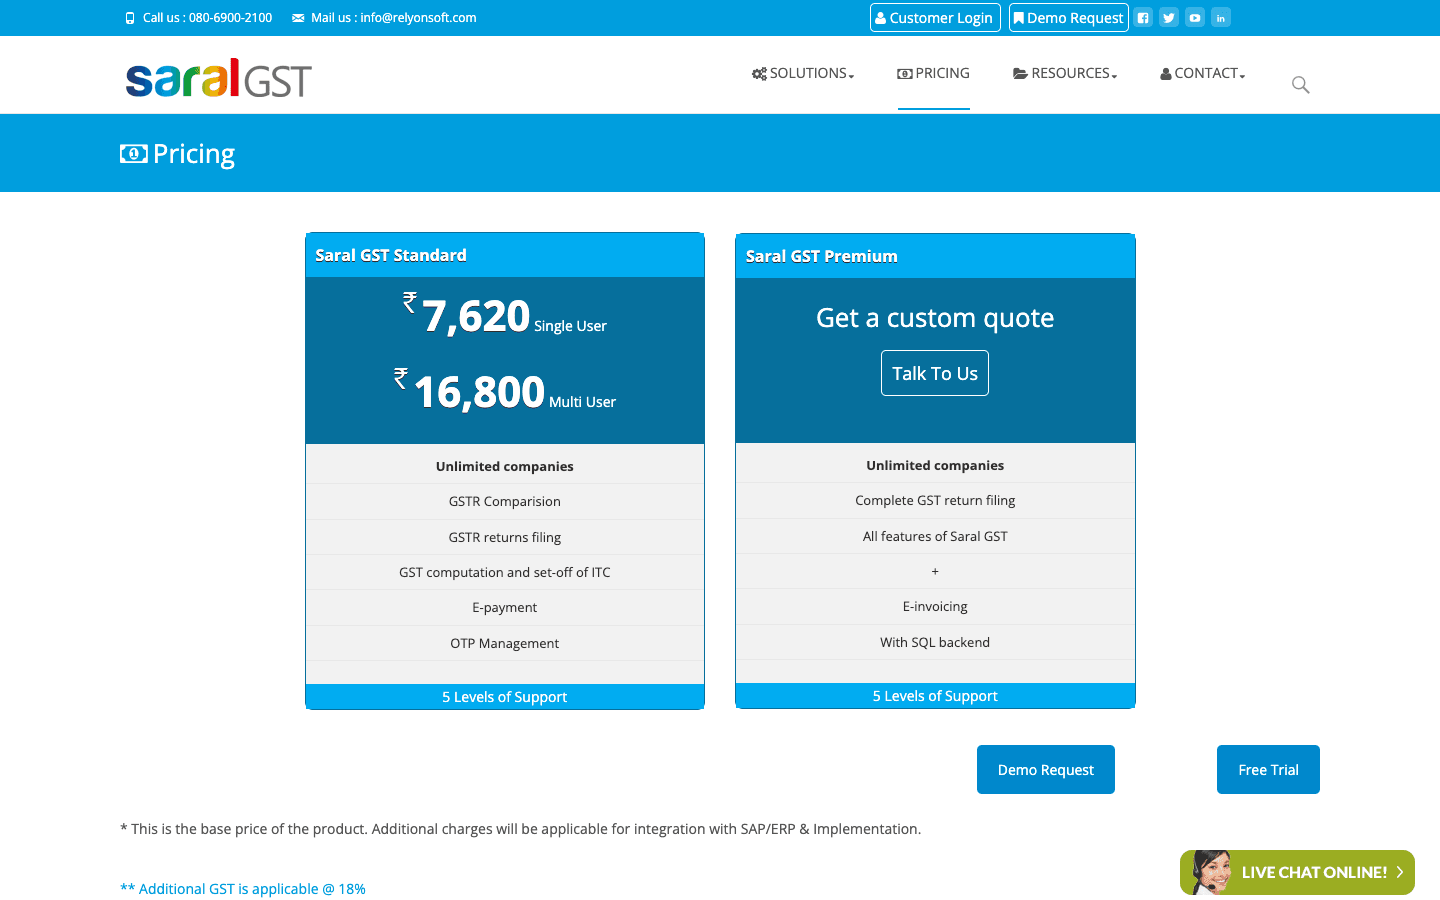
Task: Click Standard plan 5 Levels of Support
Action: click(505, 697)
